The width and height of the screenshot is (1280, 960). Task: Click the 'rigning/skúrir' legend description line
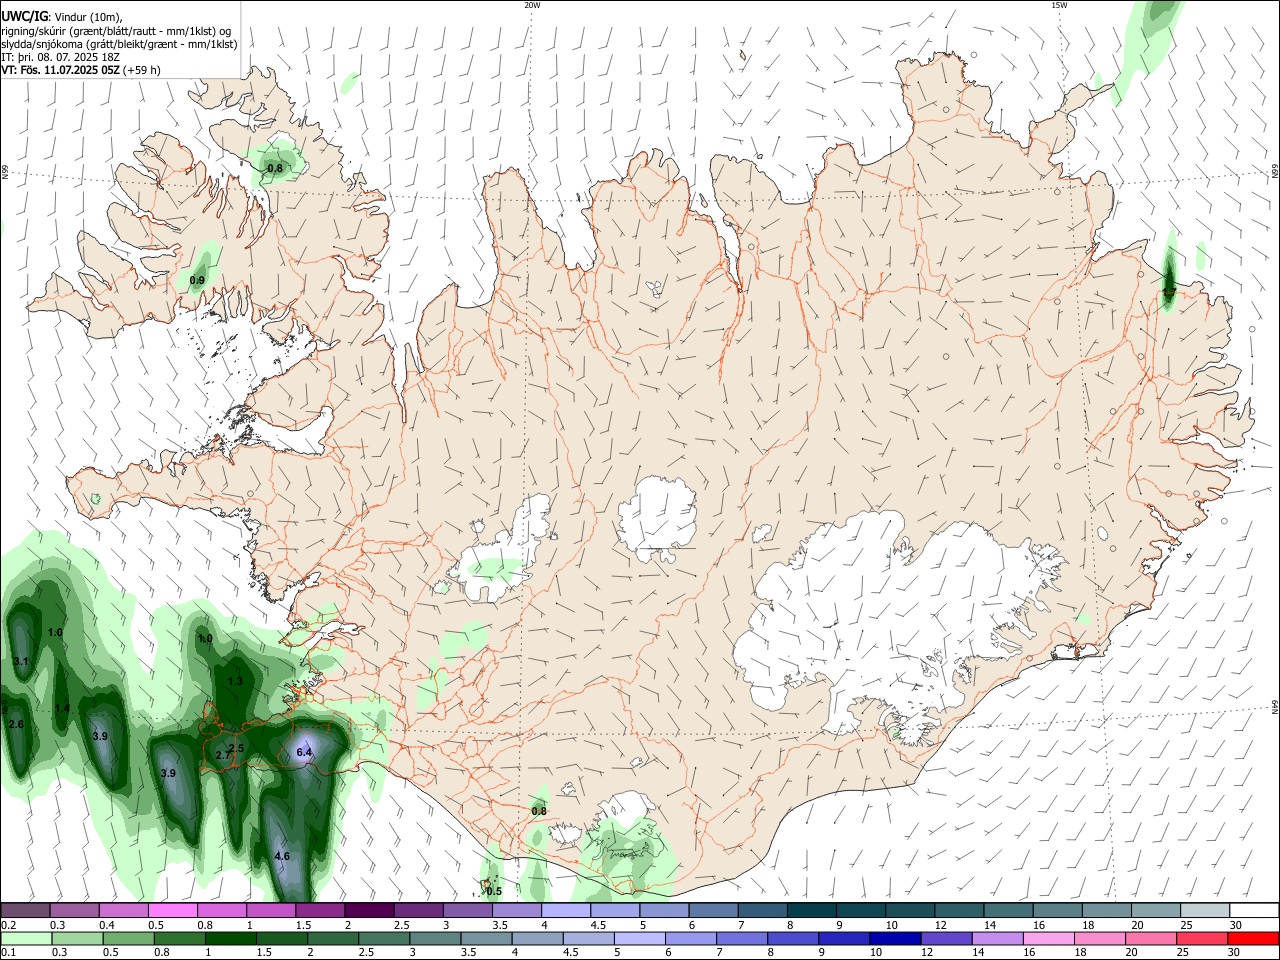(x=116, y=31)
